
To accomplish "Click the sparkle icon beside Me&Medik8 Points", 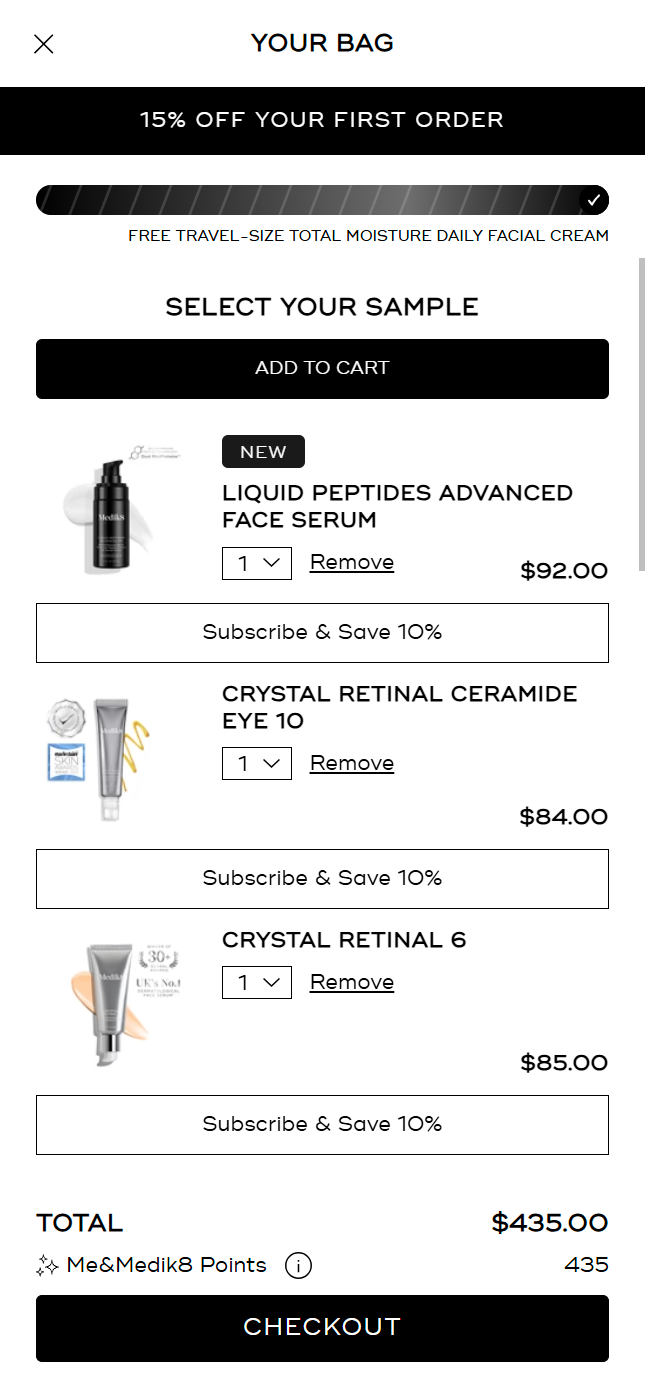I will tap(47, 1266).
